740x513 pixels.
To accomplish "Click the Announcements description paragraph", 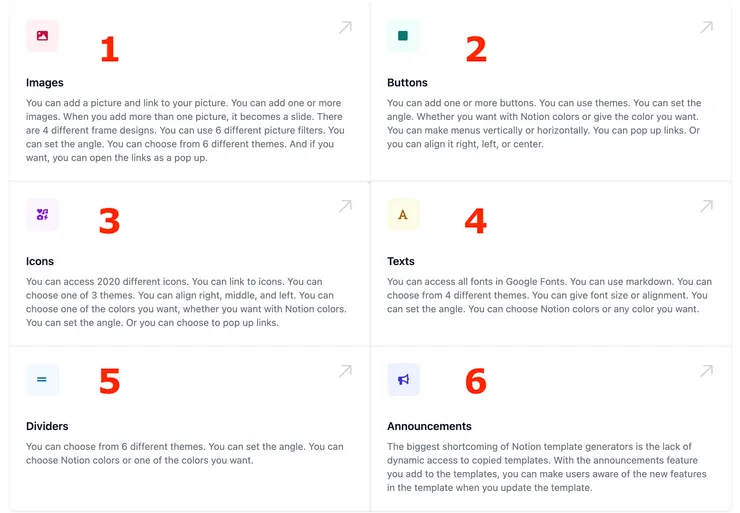I will pos(546,467).
